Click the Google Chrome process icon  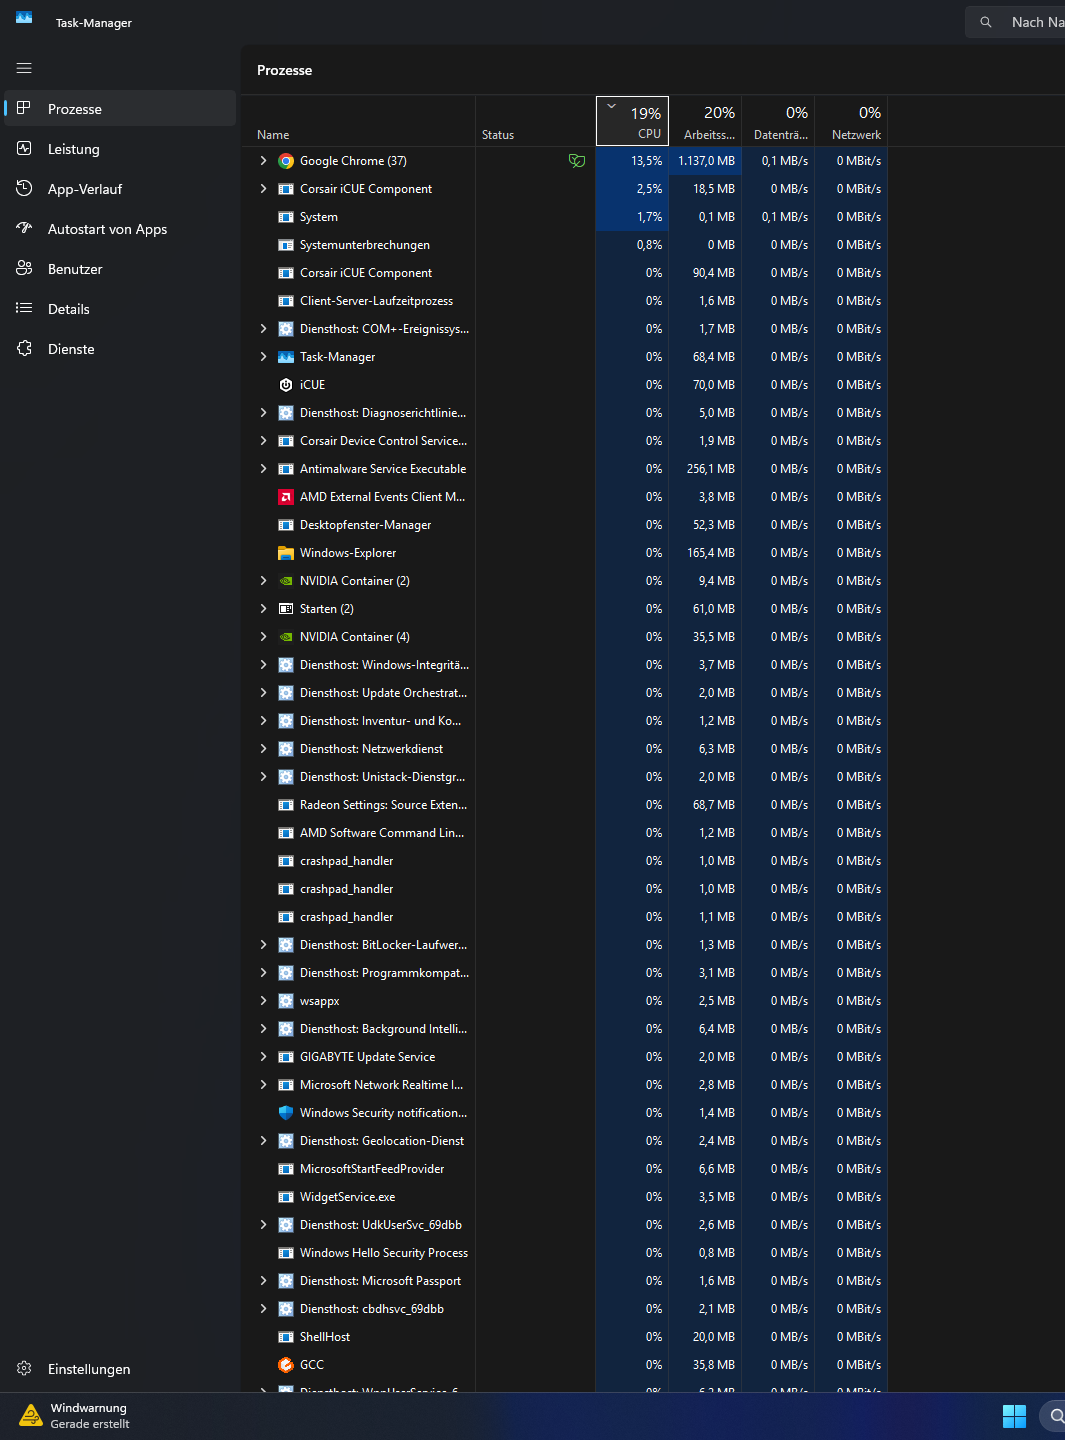(x=286, y=161)
